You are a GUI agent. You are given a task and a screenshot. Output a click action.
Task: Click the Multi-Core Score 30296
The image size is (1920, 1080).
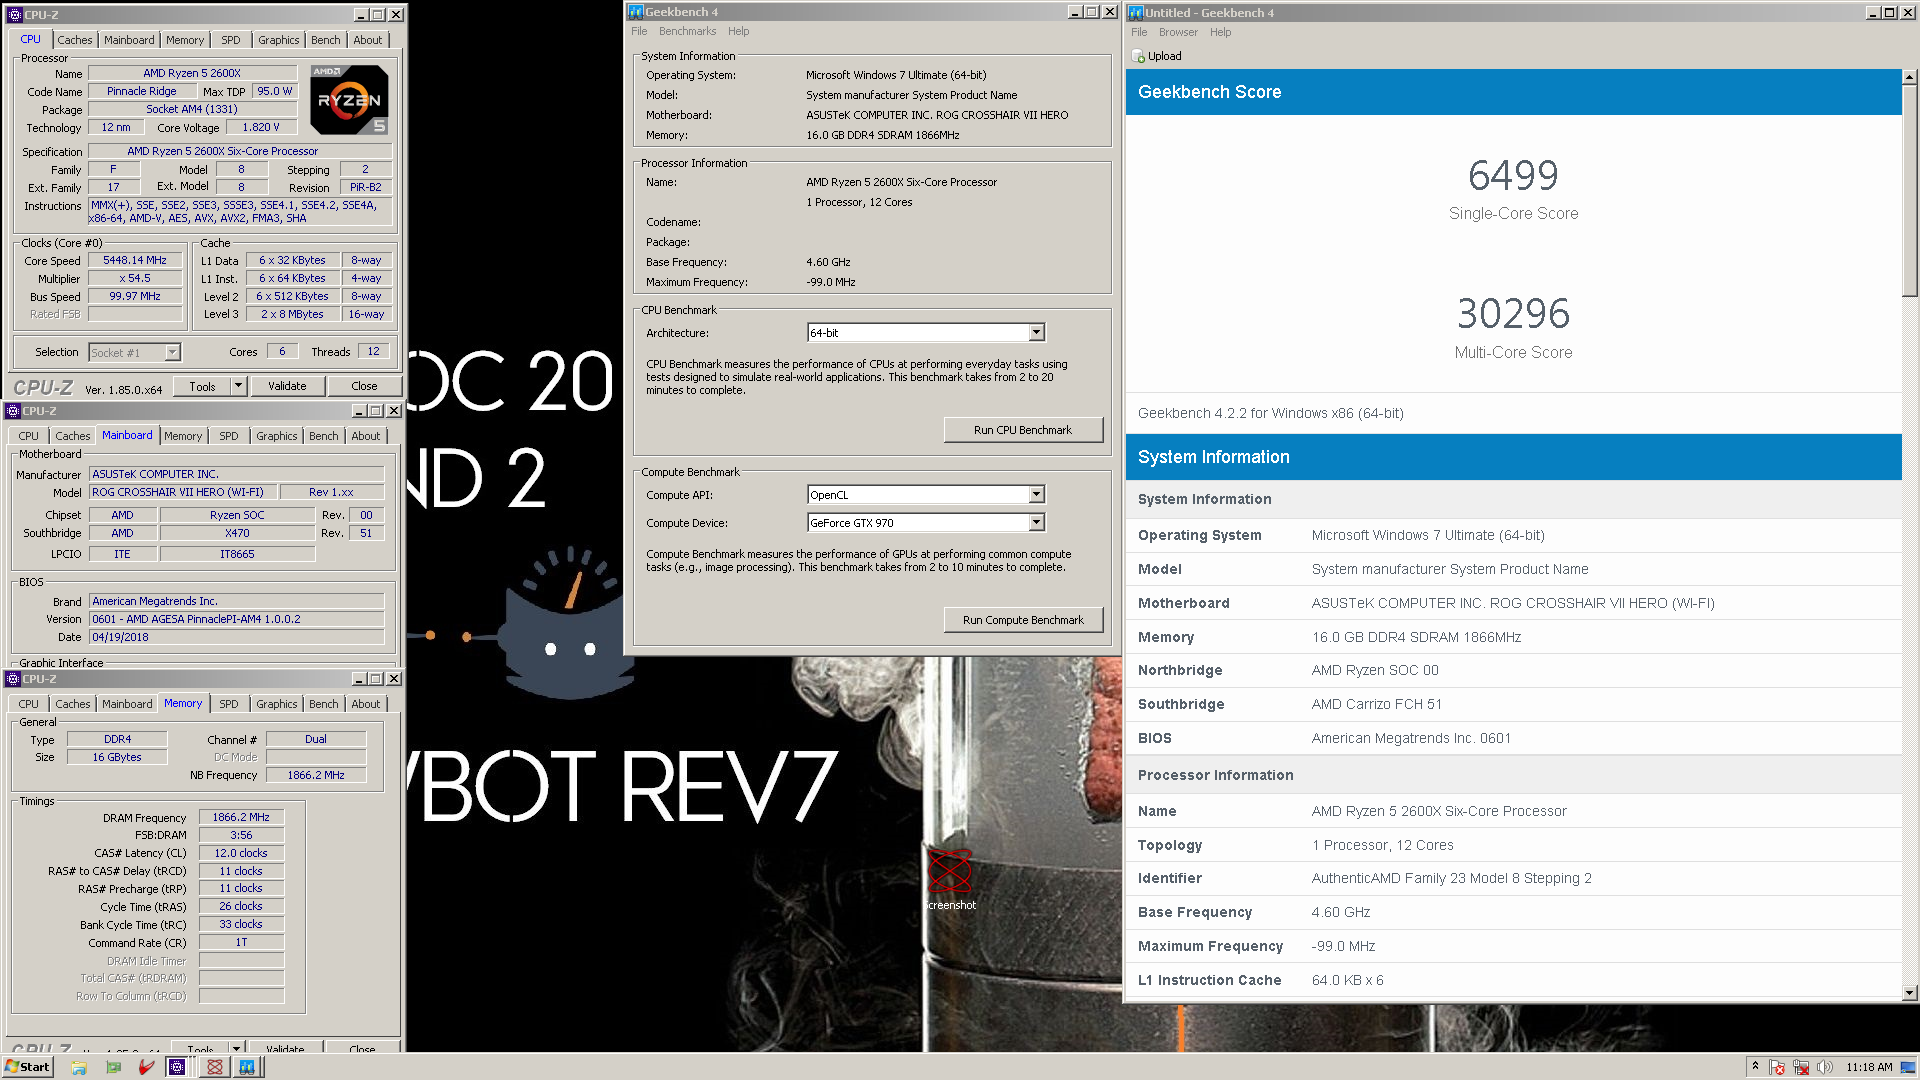pos(1513,314)
